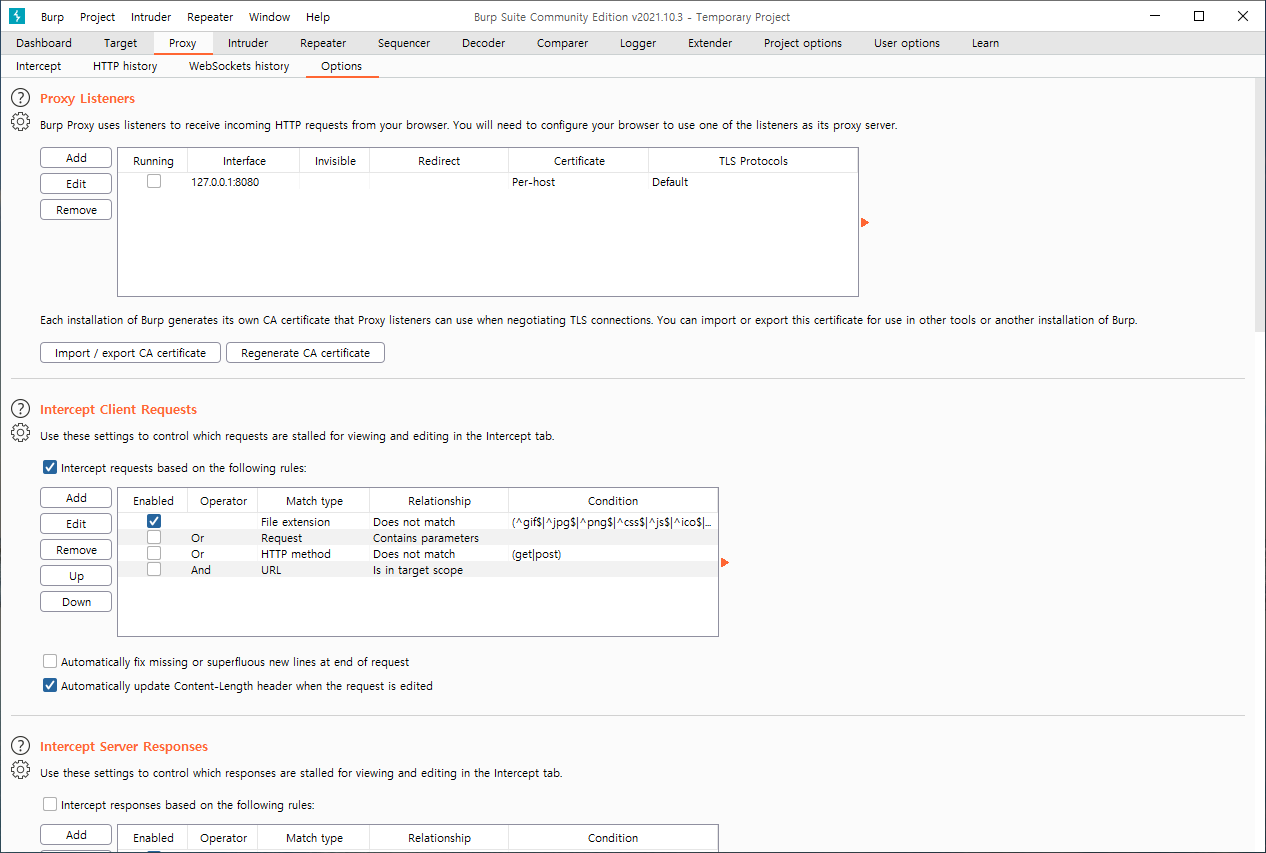
Task: Select the Is in target scope cell
Action: click(439, 570)
